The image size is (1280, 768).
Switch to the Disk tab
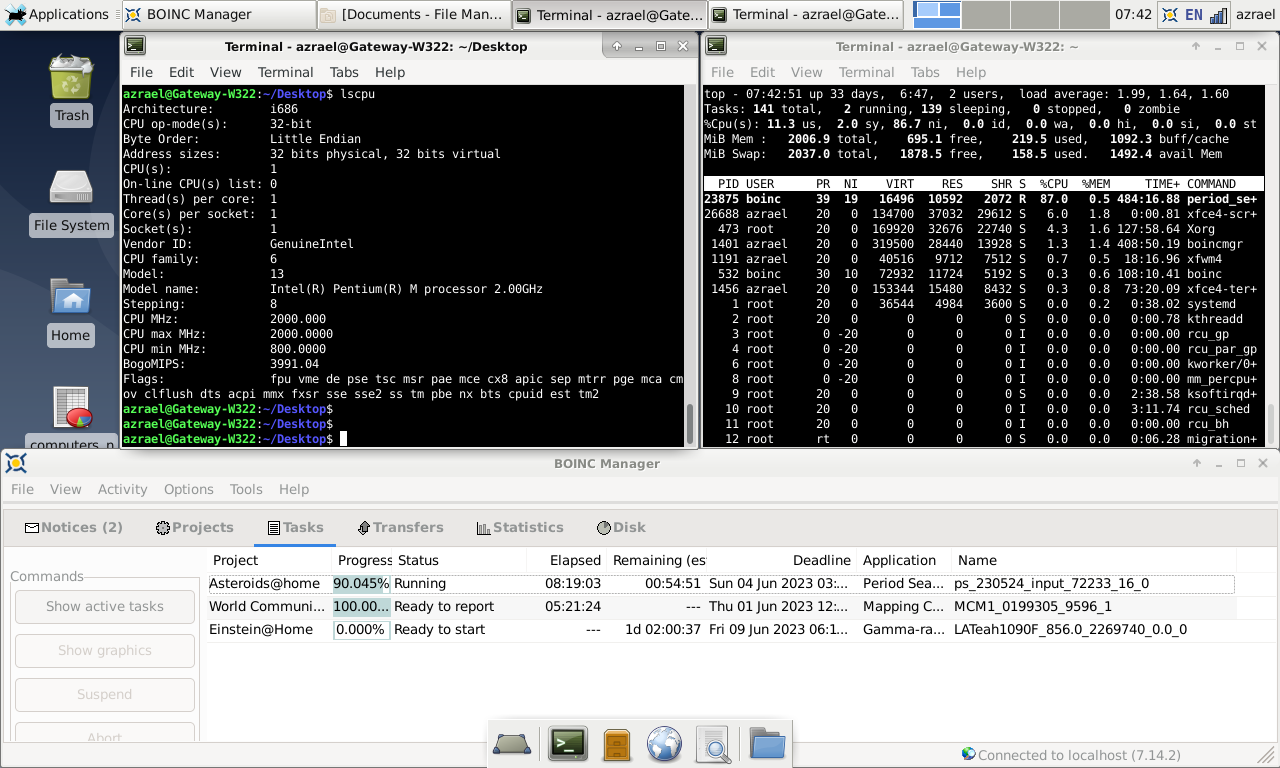(622, 527)
